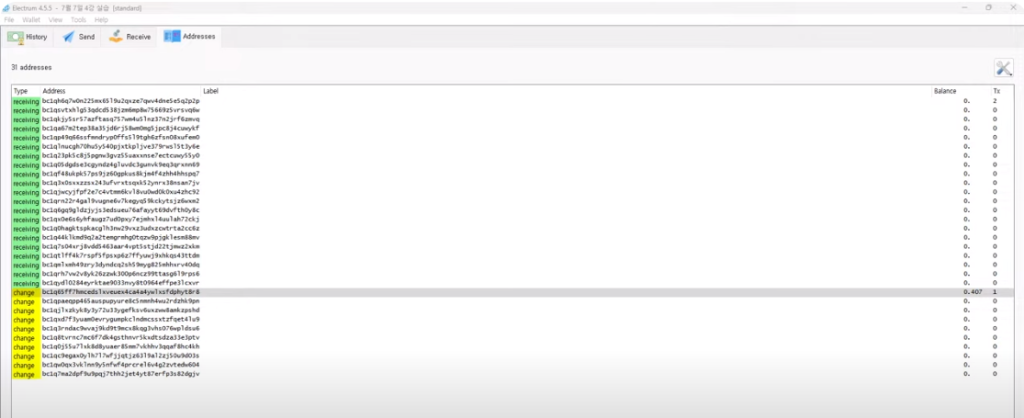Select first receiving address bc1qh6q7w0n
This screenshot has width=1024, height=418.
513,101
